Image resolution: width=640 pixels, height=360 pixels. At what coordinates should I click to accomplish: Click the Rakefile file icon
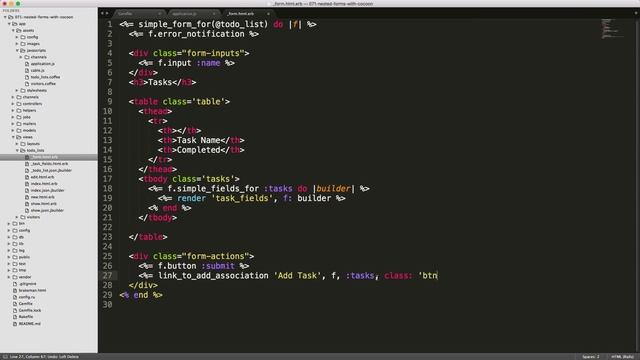pyautogui.click(x=15, y=317)
